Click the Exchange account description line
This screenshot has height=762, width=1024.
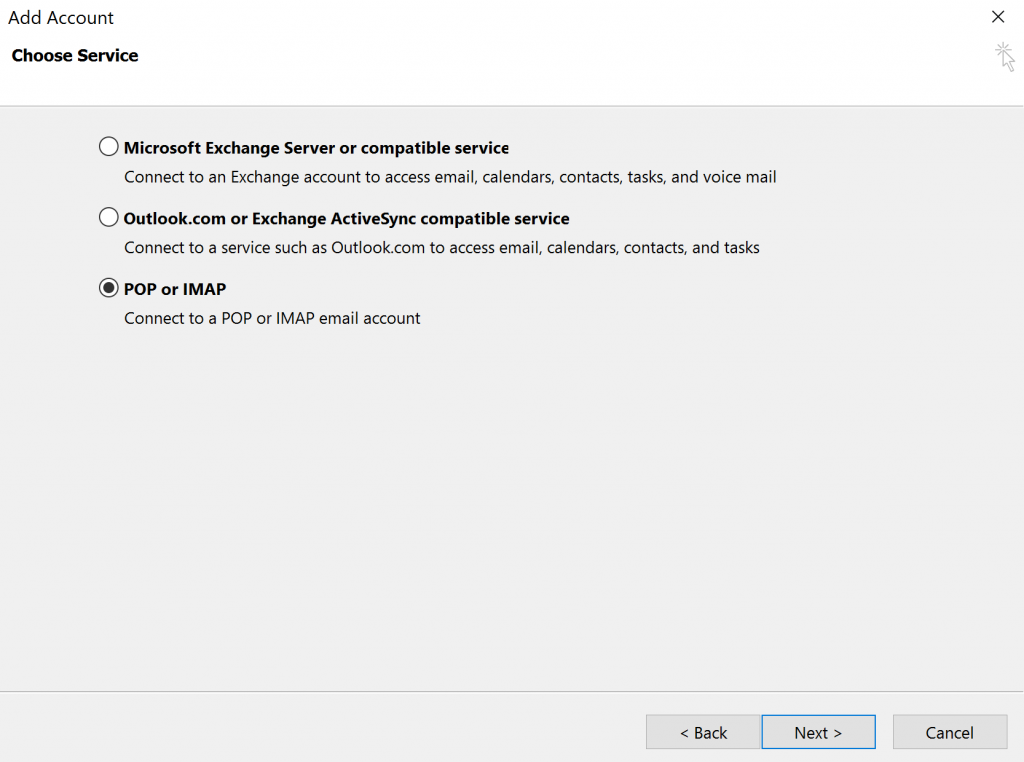tap(450, 176)
